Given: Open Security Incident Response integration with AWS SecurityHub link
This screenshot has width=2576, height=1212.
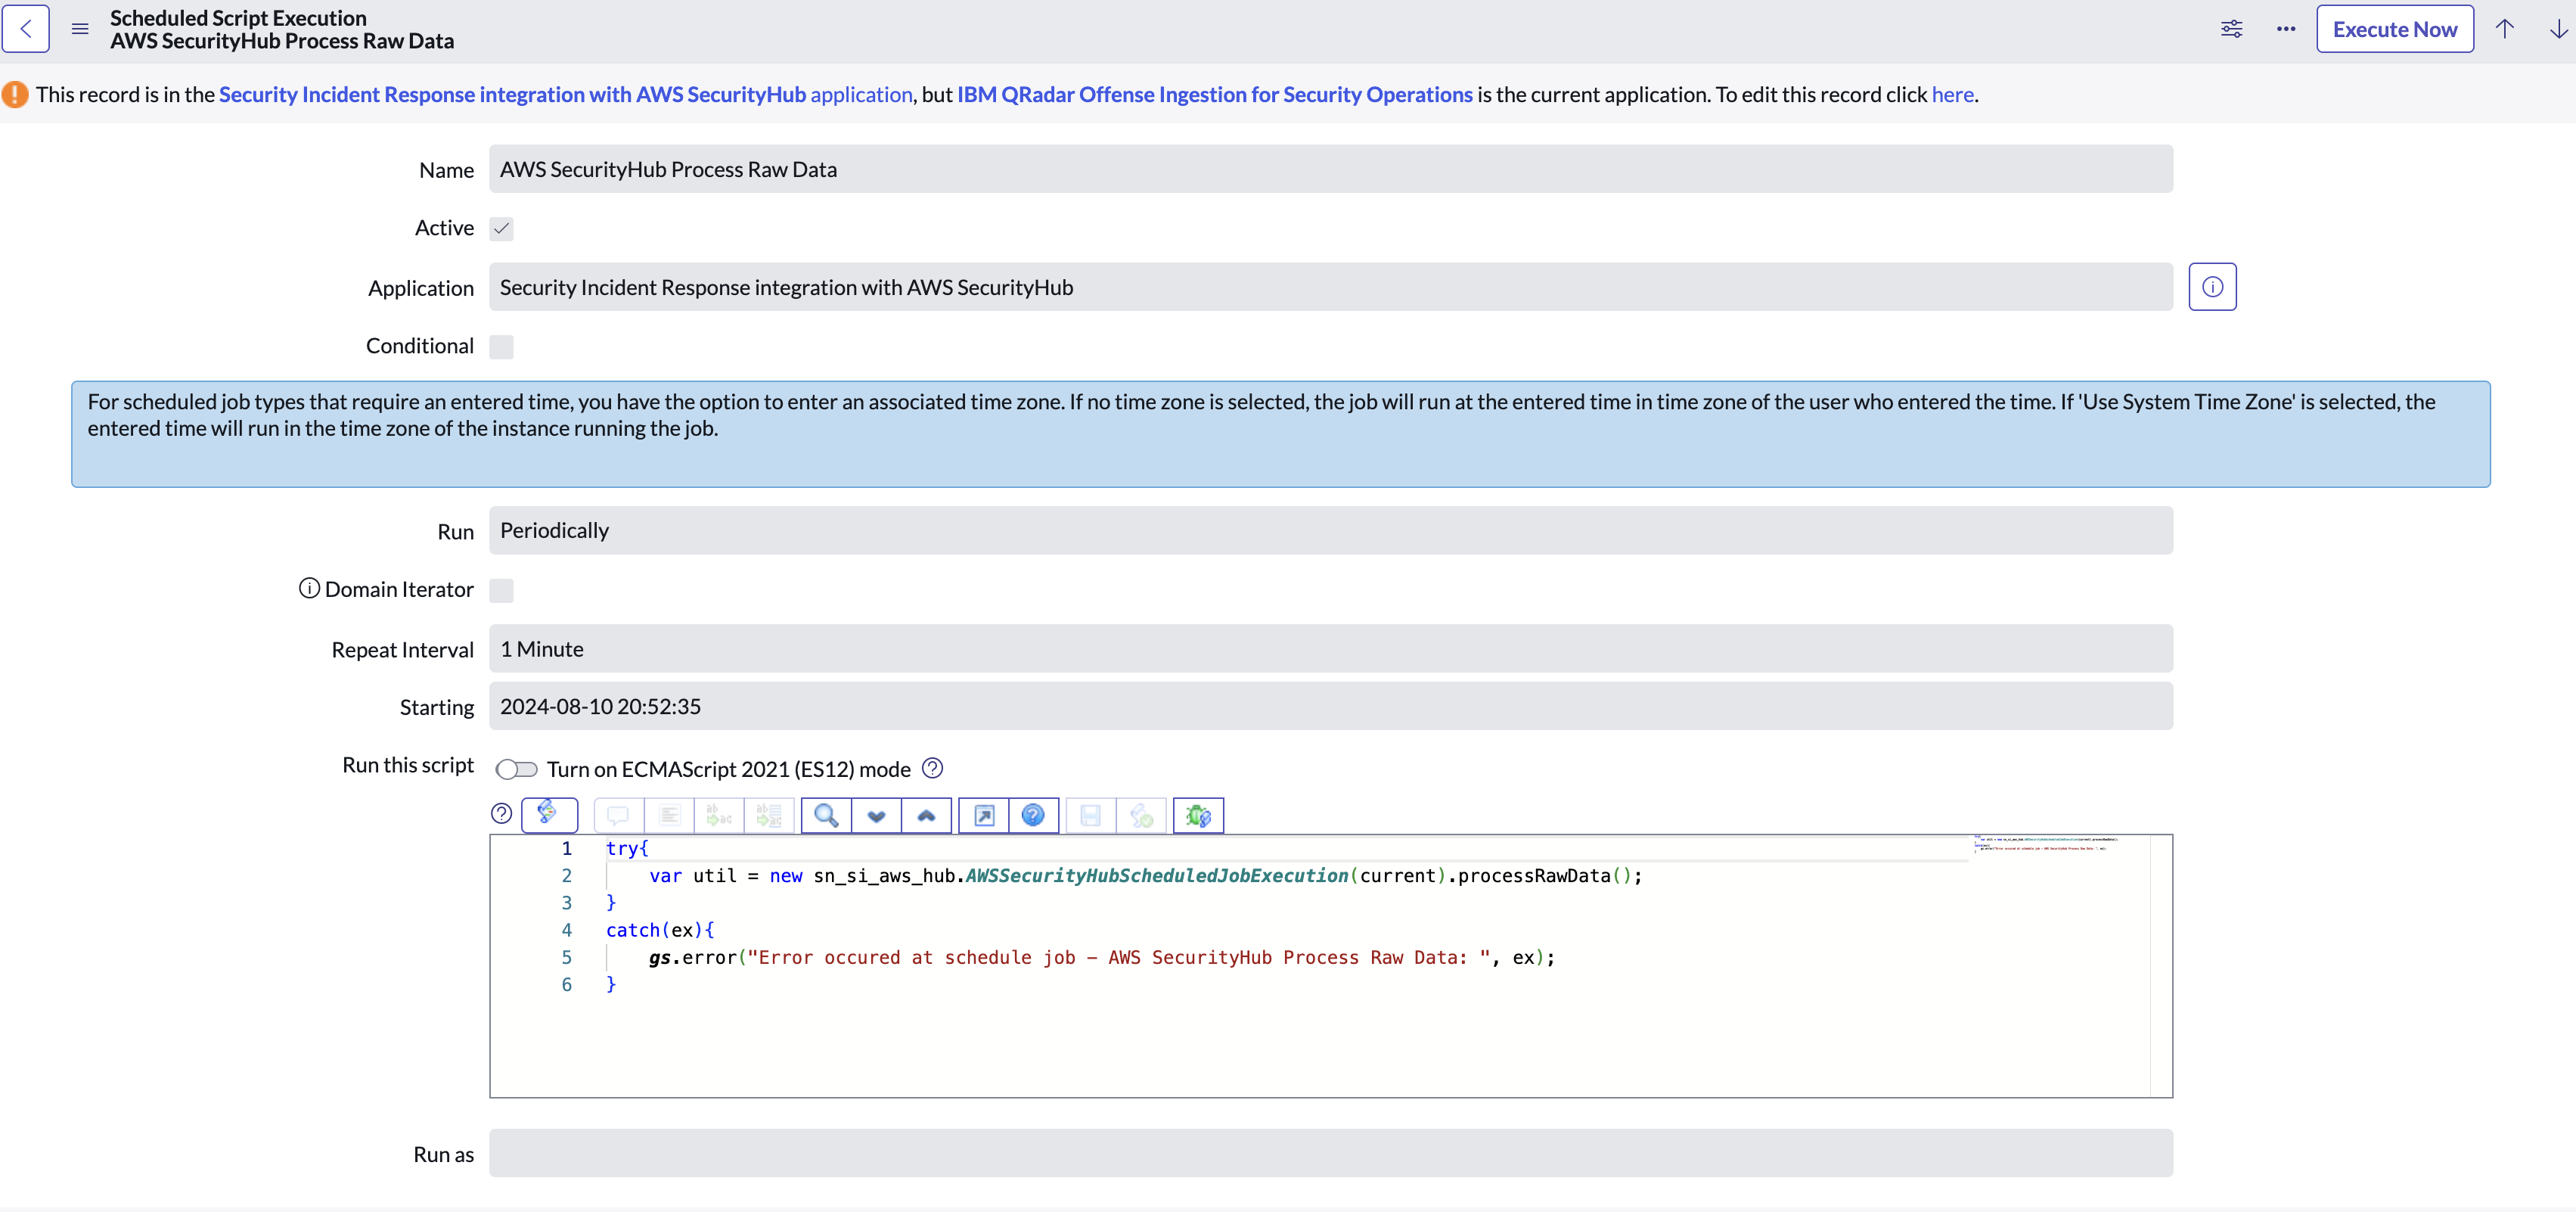Looking at the screenshot, I should 565,94.
